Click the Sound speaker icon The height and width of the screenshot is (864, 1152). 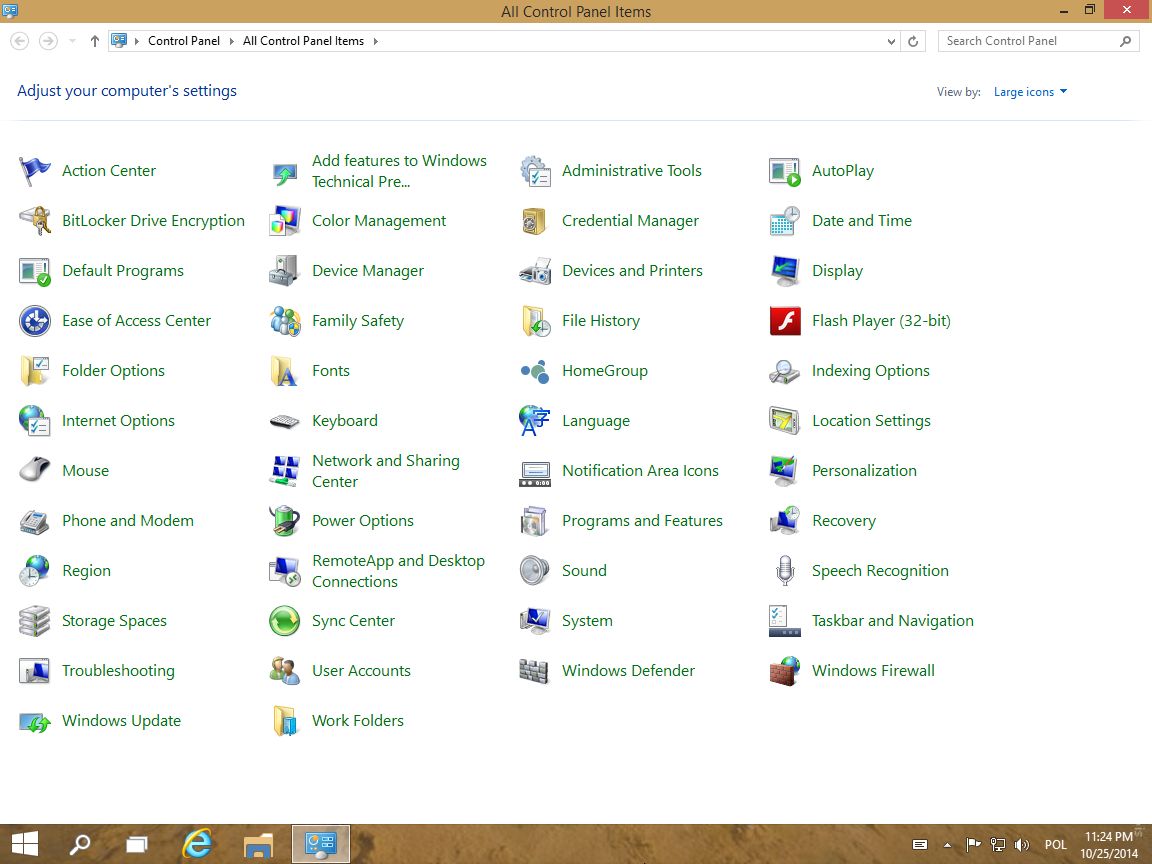click(x=534, y=571)
